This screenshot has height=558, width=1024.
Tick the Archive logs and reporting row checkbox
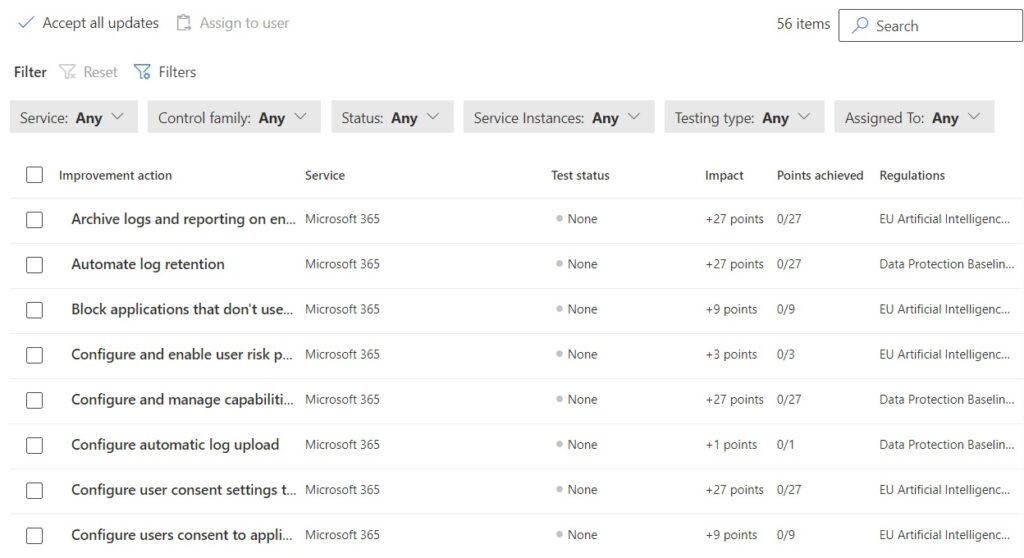tap(35, 220)
